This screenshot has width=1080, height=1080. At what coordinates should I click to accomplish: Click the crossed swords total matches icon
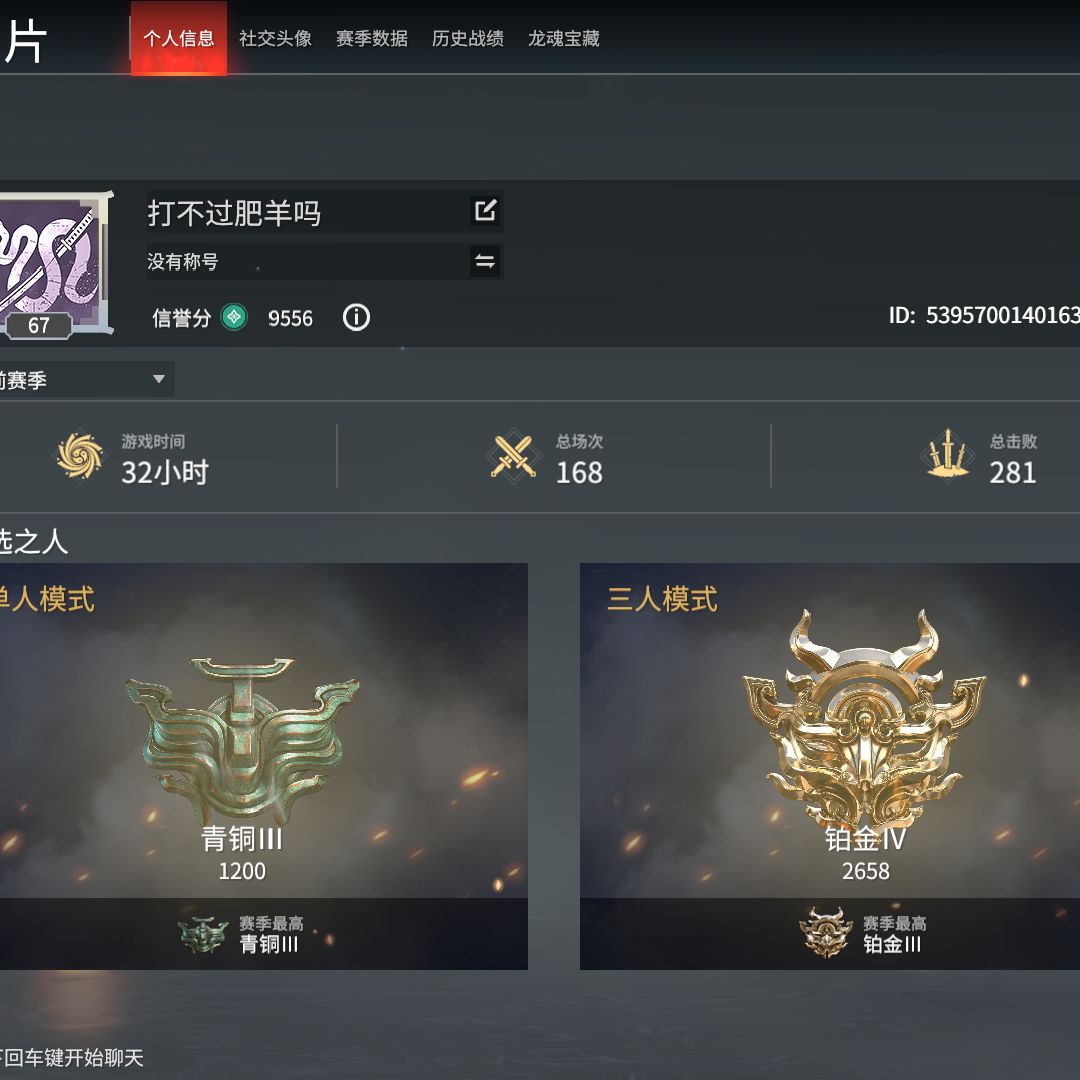pos(513,456)
